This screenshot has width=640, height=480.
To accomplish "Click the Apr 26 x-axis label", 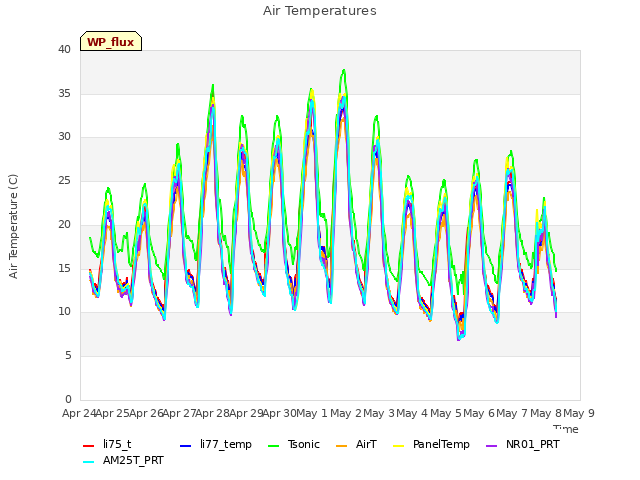I will coord(146,413).
